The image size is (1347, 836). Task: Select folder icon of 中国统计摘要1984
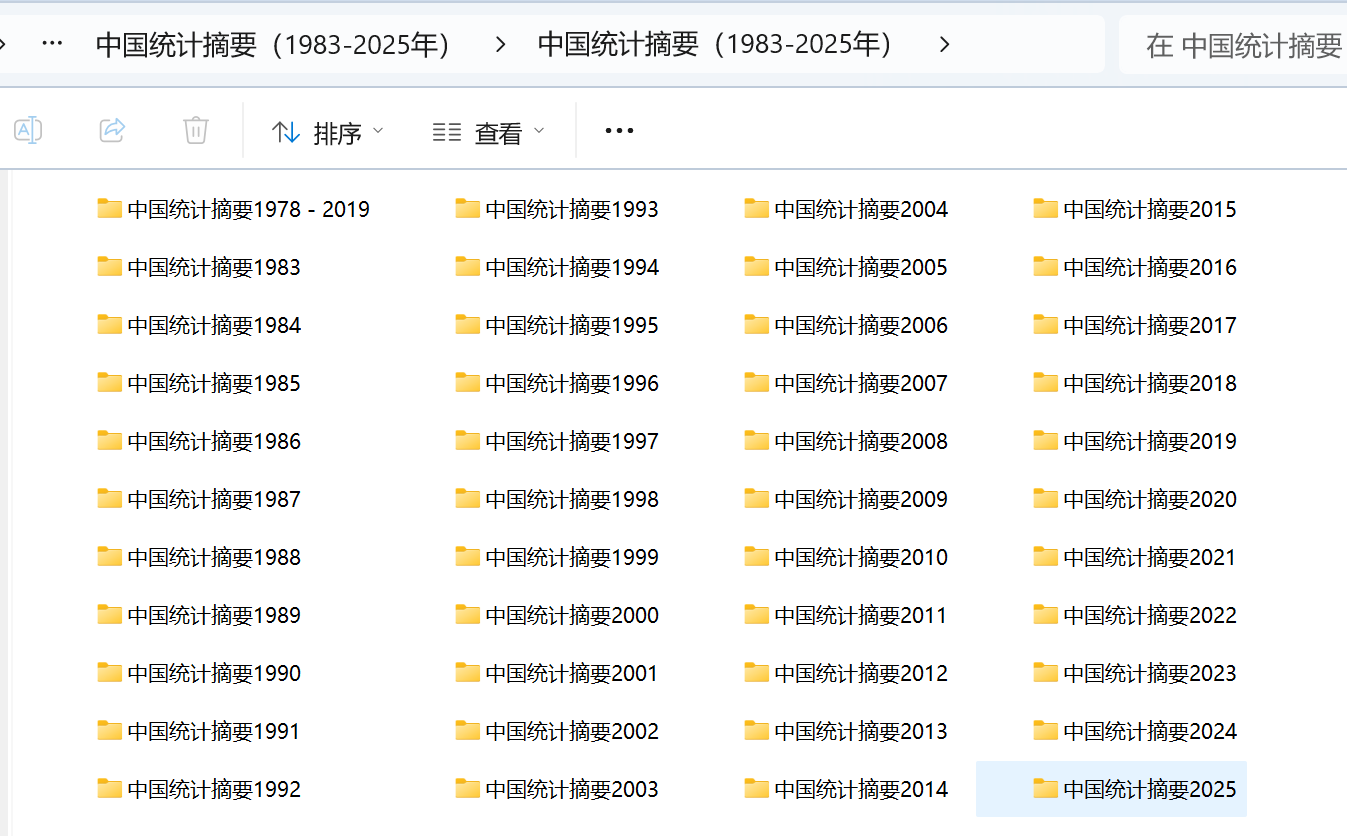(x=110, y=324)
